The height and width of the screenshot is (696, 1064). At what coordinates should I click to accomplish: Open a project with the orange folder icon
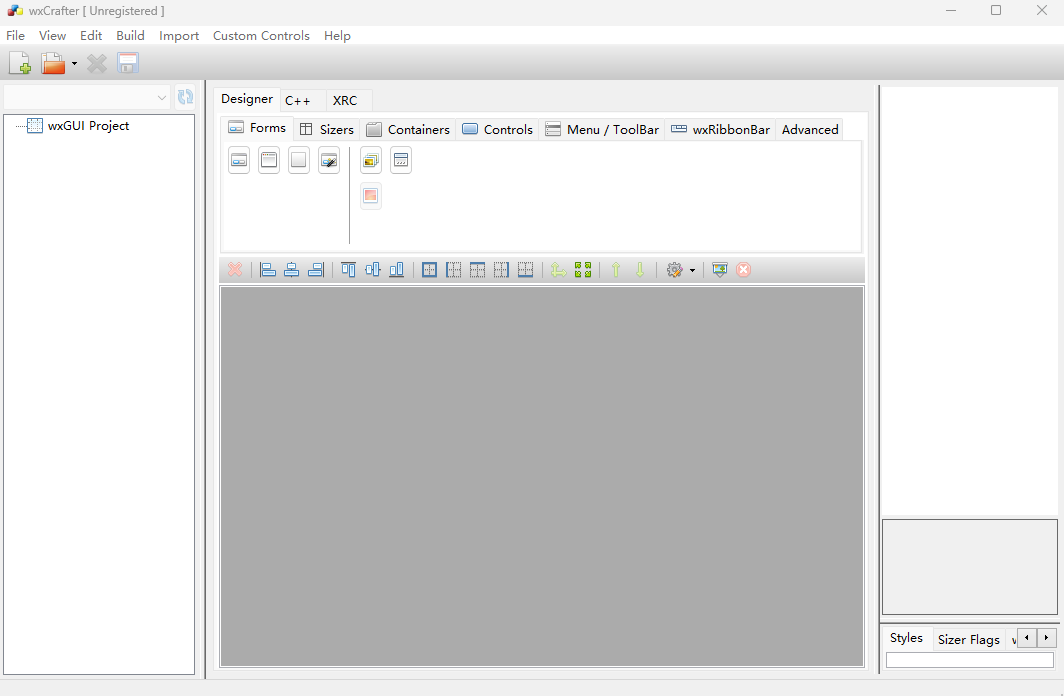coord(53,64)
